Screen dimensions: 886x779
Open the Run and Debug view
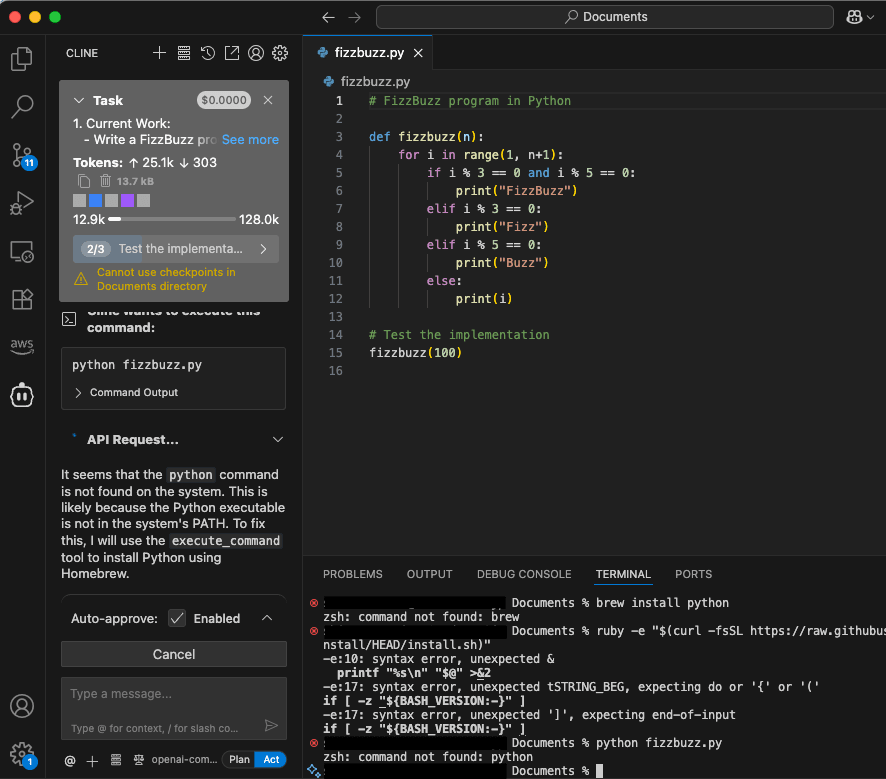22,203
